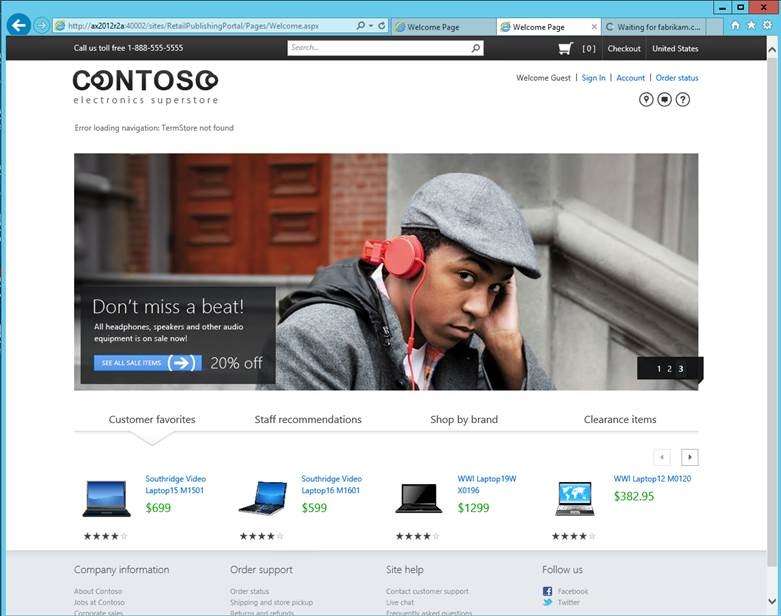Open the United States region selector
The image size is (781, 616).
coord(675,48)
